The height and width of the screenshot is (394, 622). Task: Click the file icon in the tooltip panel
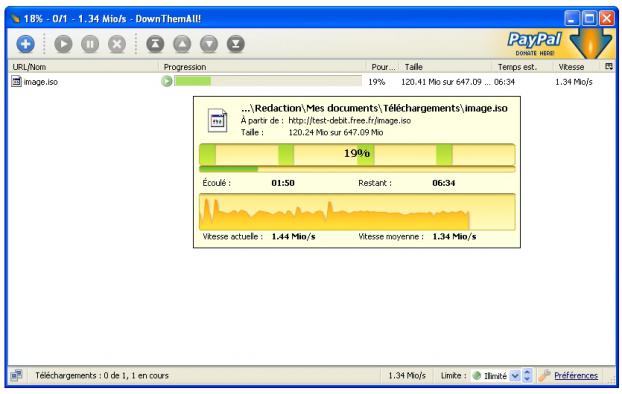coord(217,120)
